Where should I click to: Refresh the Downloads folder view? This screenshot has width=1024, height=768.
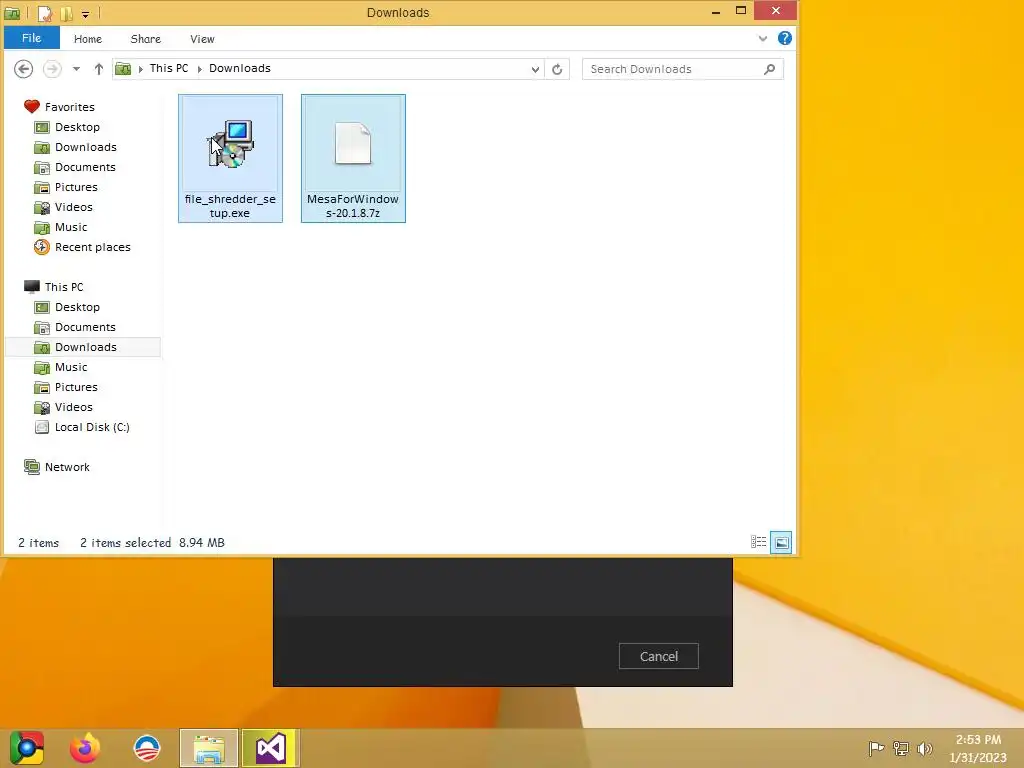pyautogui.click(x=557, y=69)
